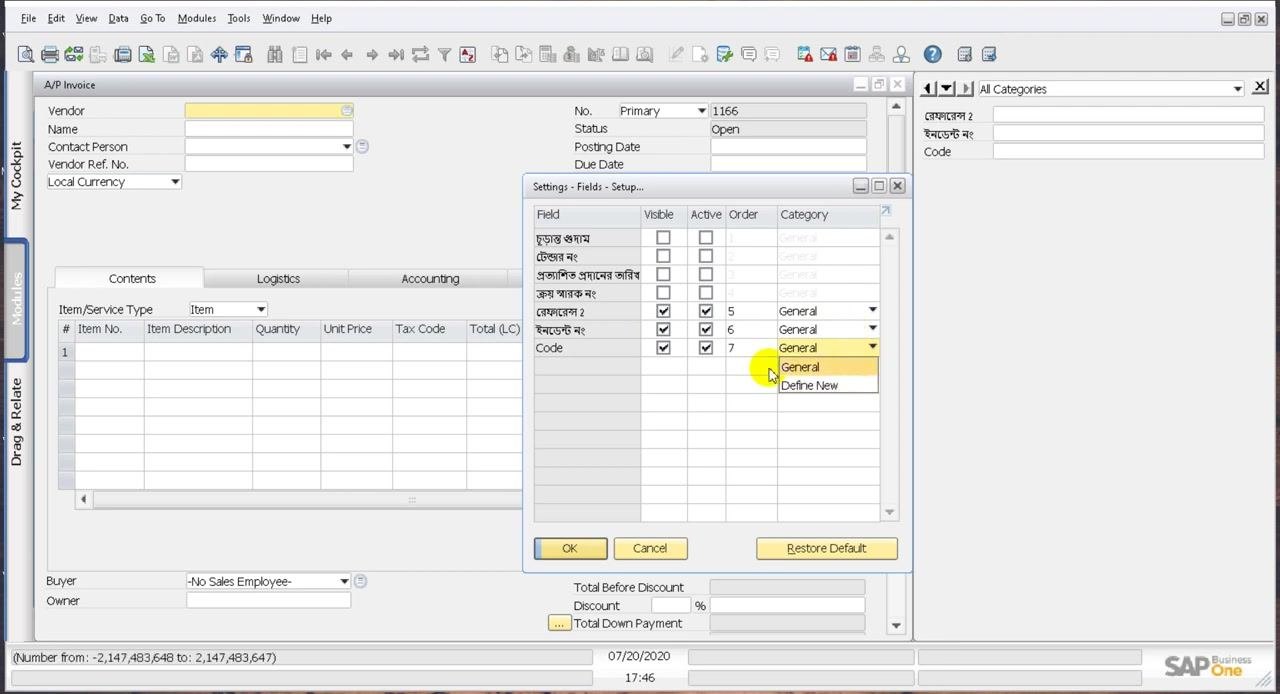Go to the Last Data Record icon

pyautogui.click(x=396, y=55)
